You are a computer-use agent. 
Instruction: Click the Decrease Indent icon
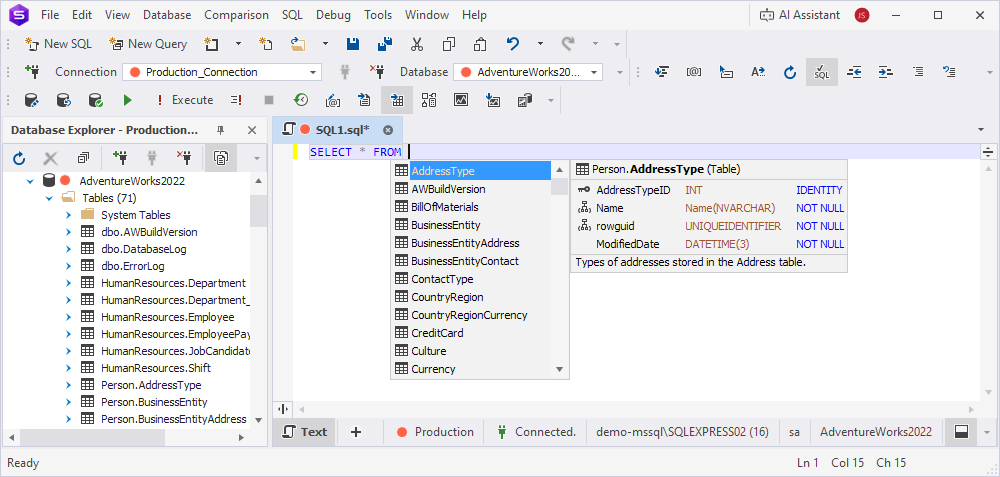point(854,72)
